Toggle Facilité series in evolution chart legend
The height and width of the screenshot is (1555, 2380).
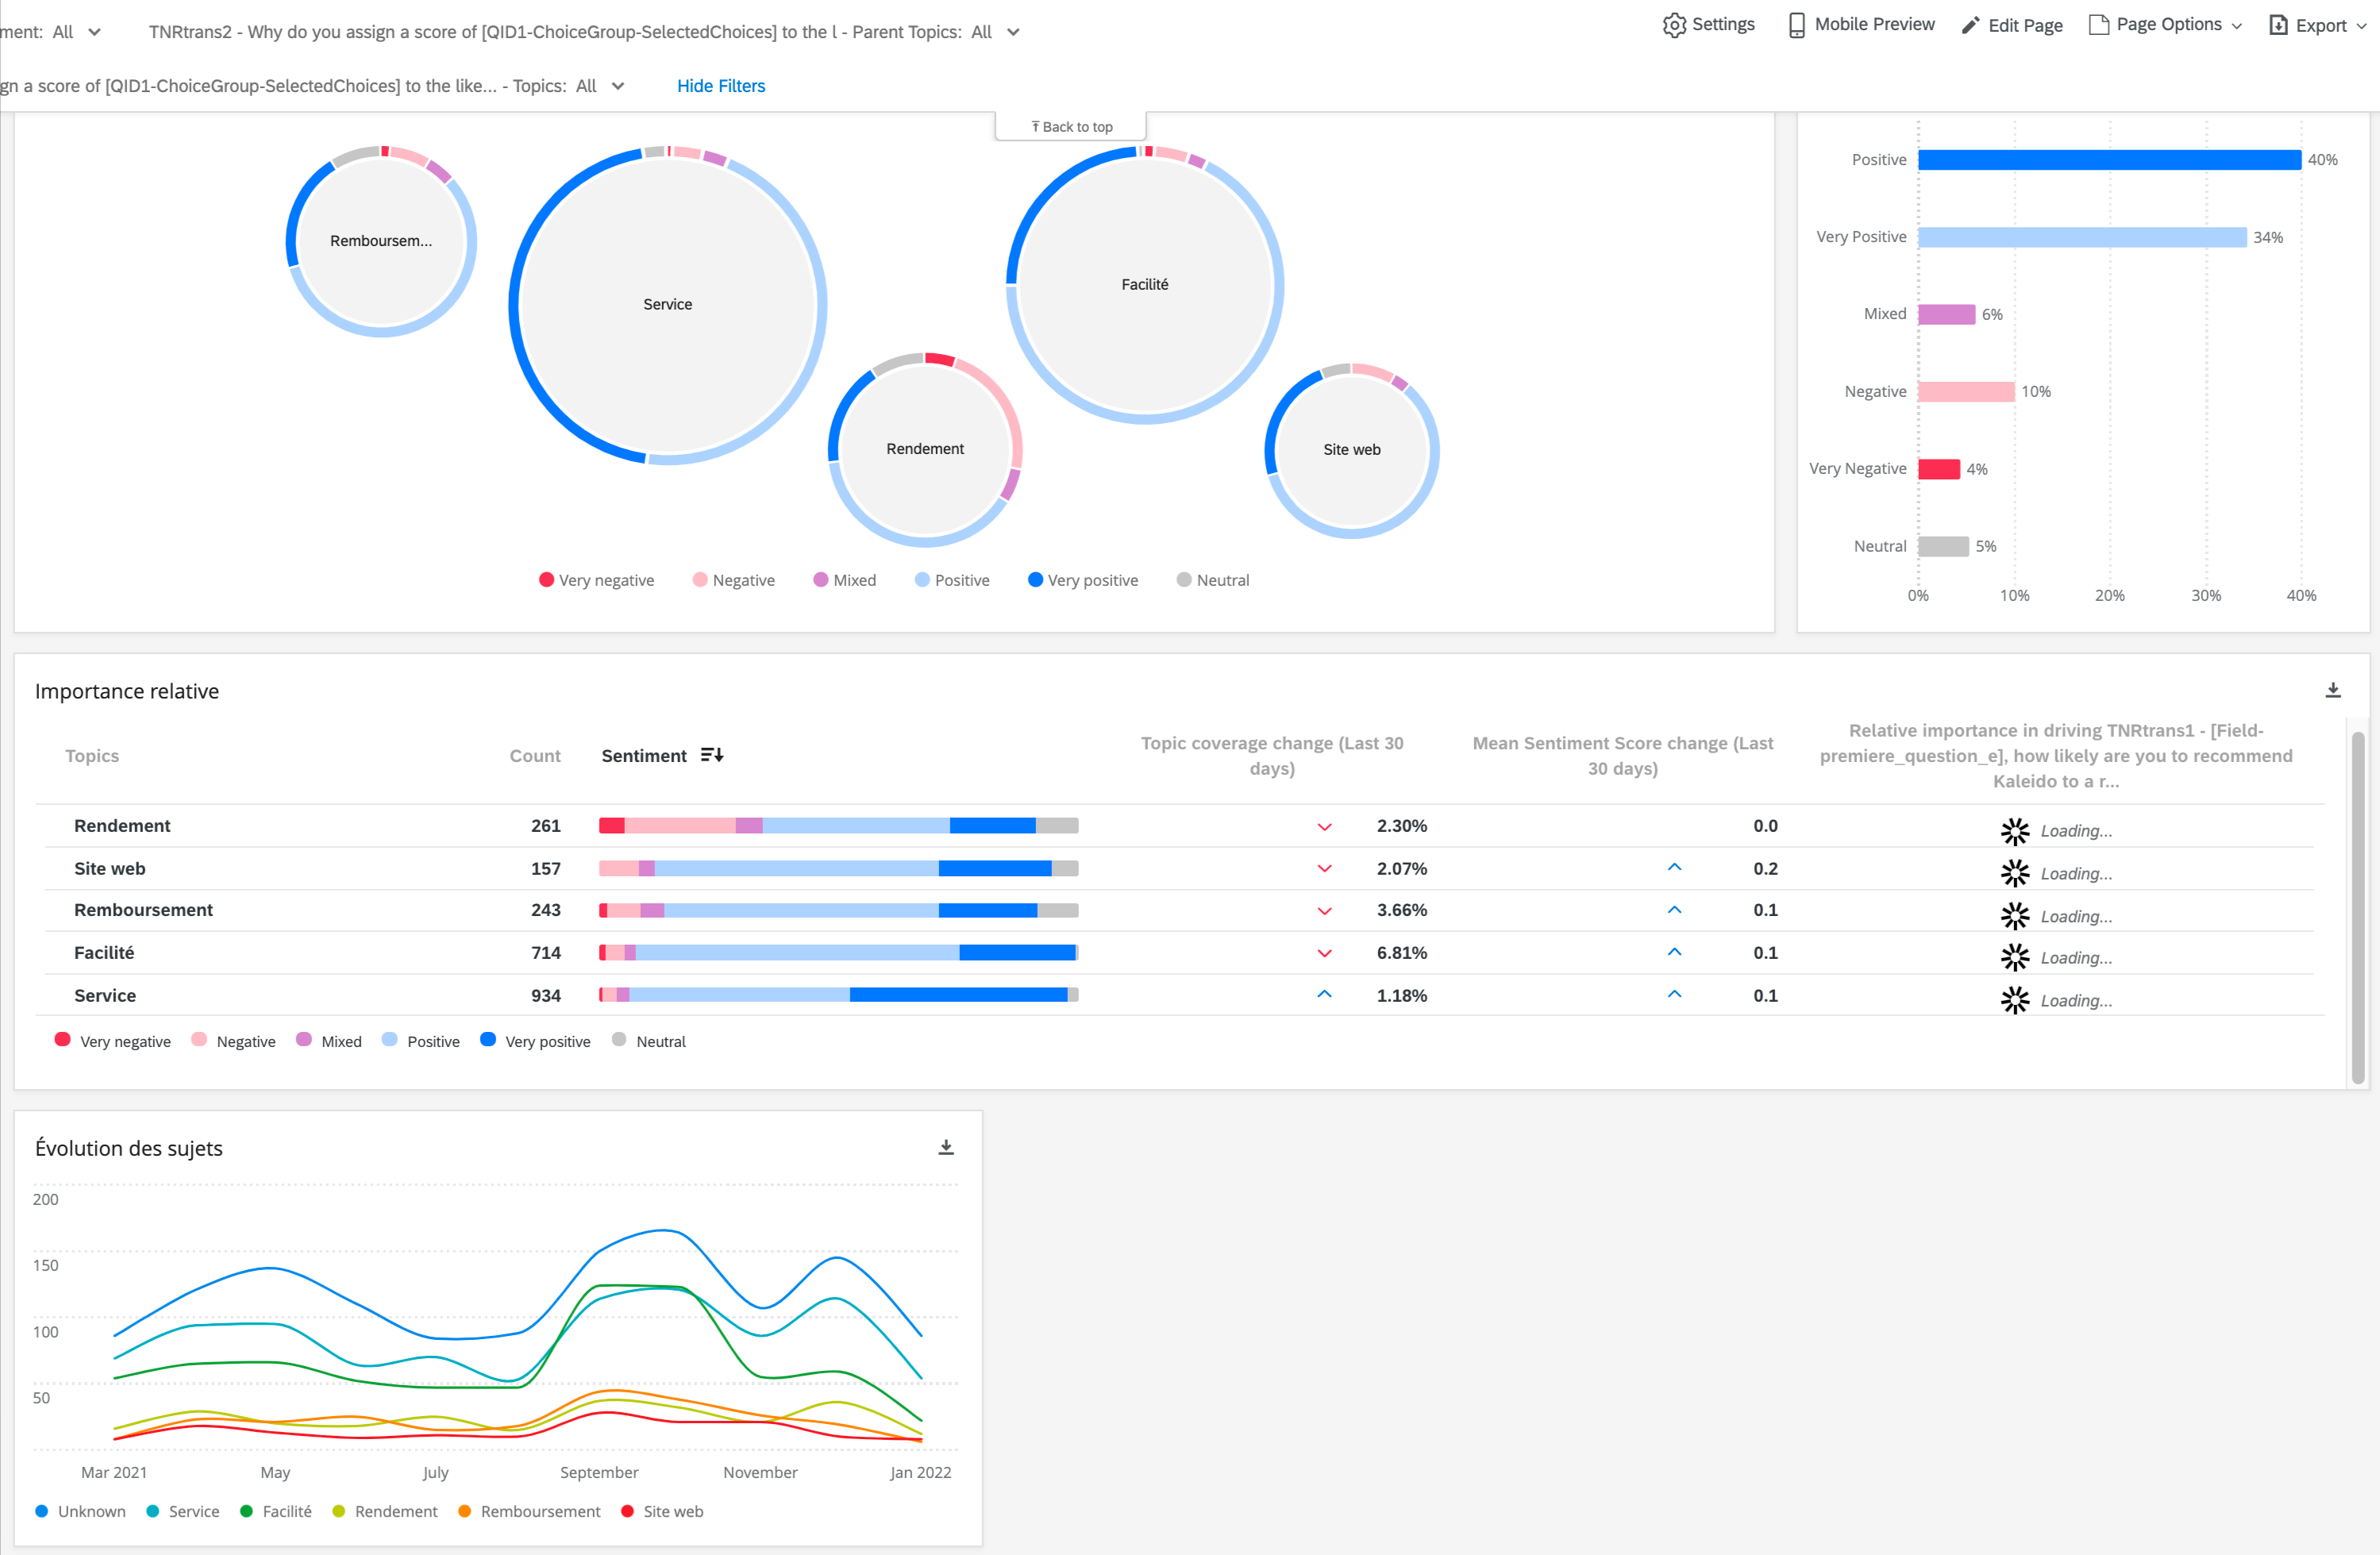coord(275,1511)
